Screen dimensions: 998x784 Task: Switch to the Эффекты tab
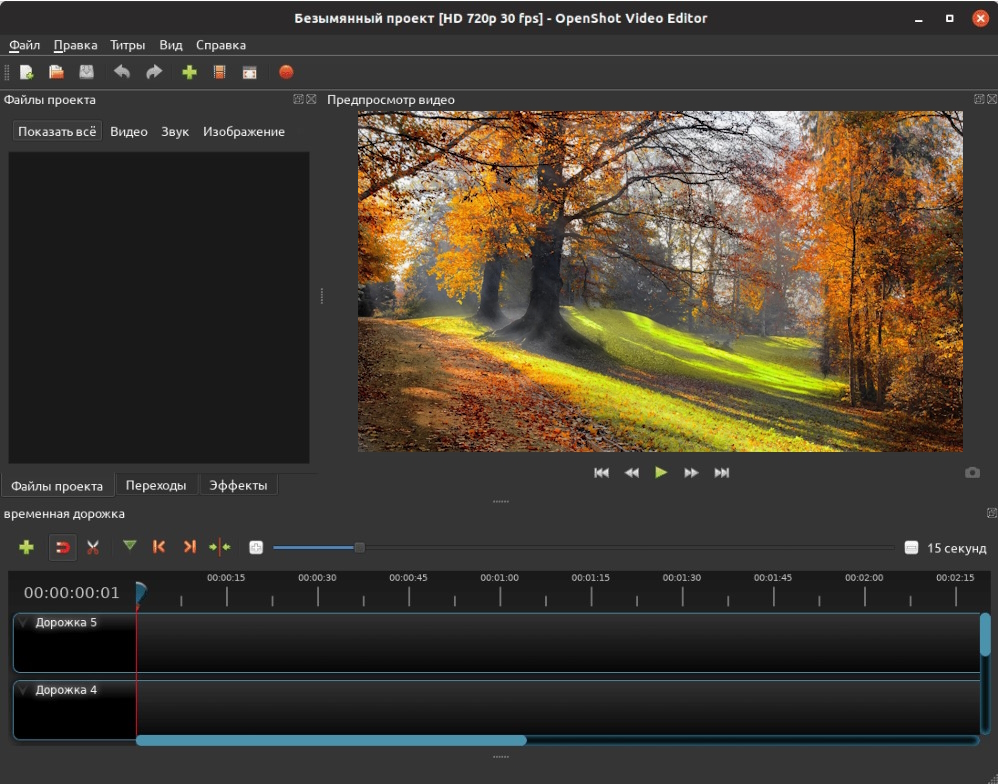[238, 485]
